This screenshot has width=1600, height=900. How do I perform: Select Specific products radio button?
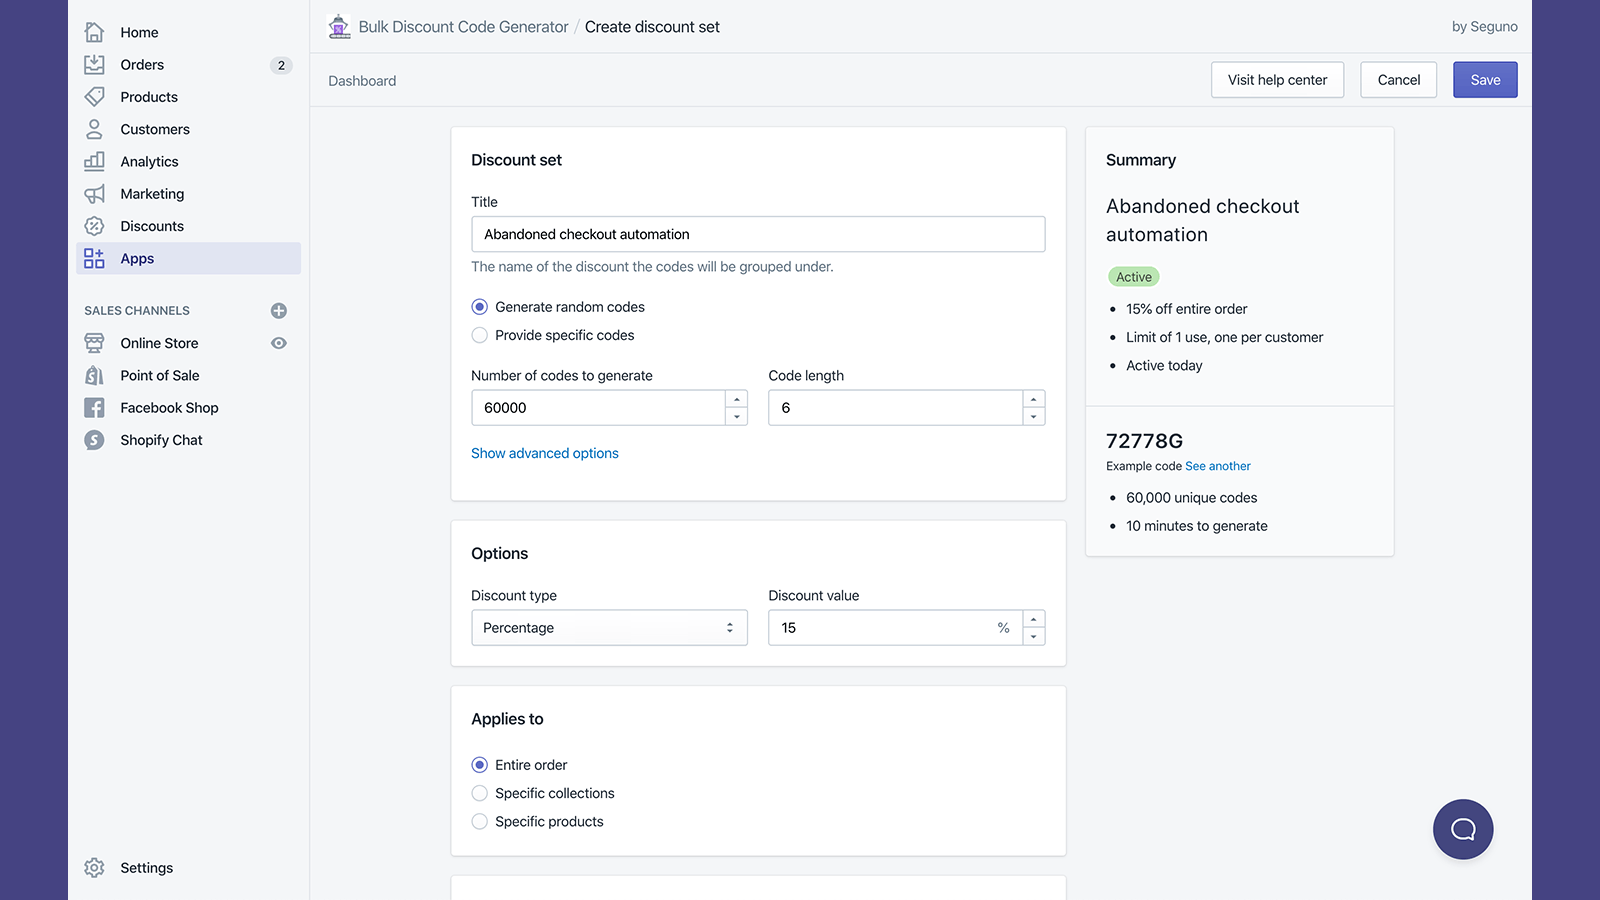[x=480, y=821]
